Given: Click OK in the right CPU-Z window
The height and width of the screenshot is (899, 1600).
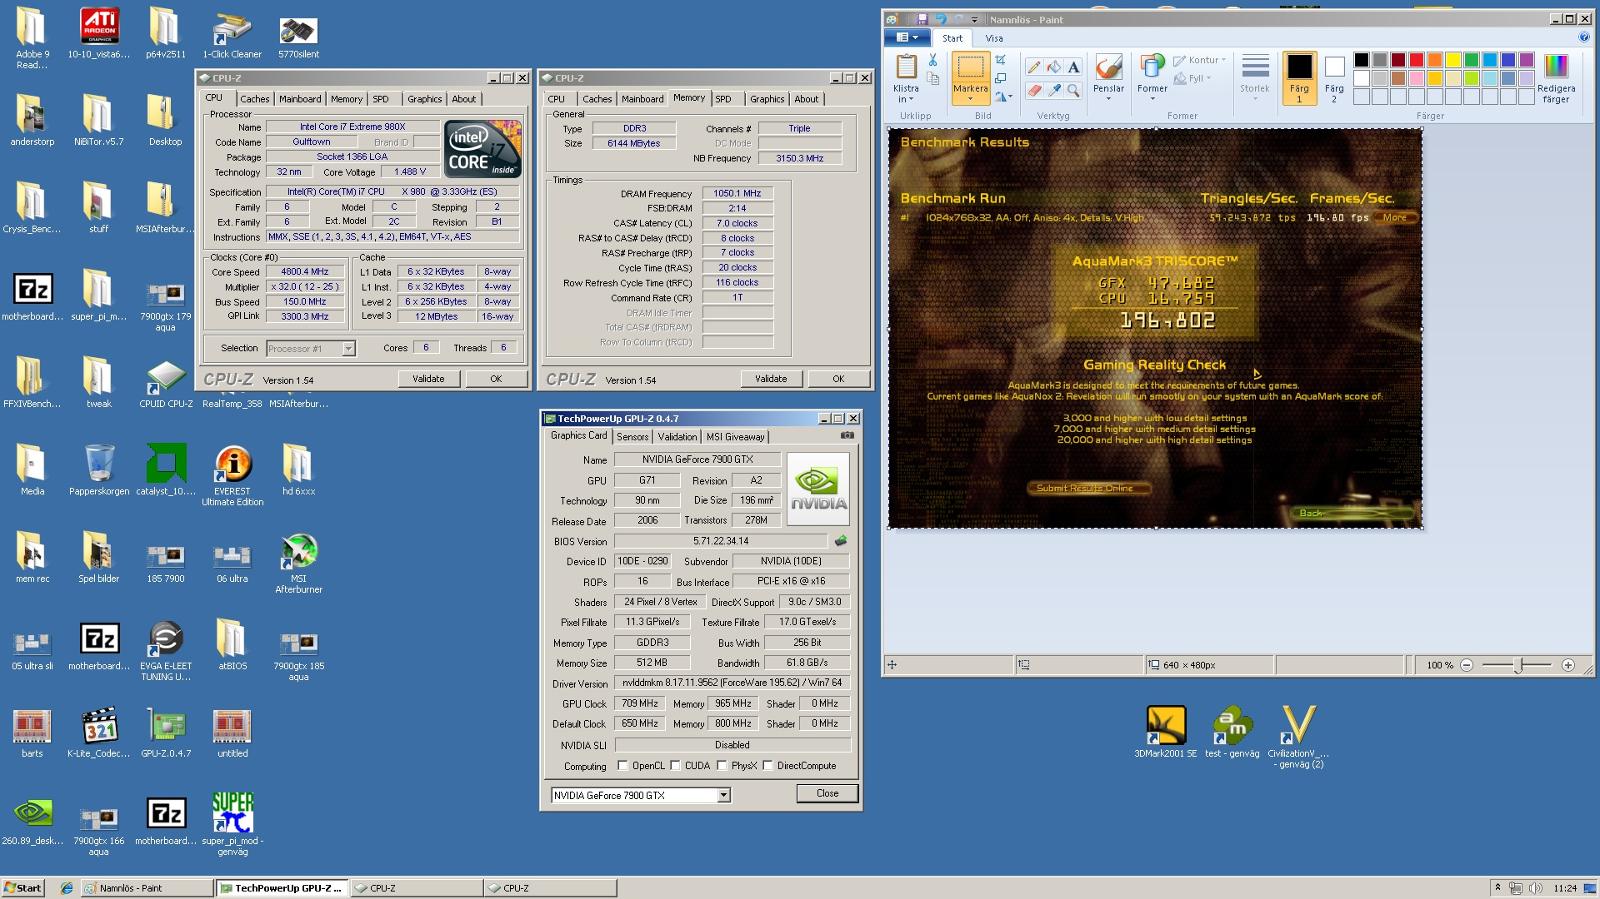Looking at the screenshot, I should pos(838,379).
